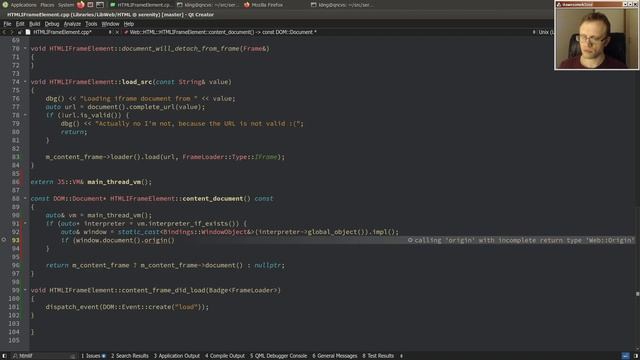Open the System panel menu
The width and height of the screenshot is (640, 360).
[x=66, y=5]
